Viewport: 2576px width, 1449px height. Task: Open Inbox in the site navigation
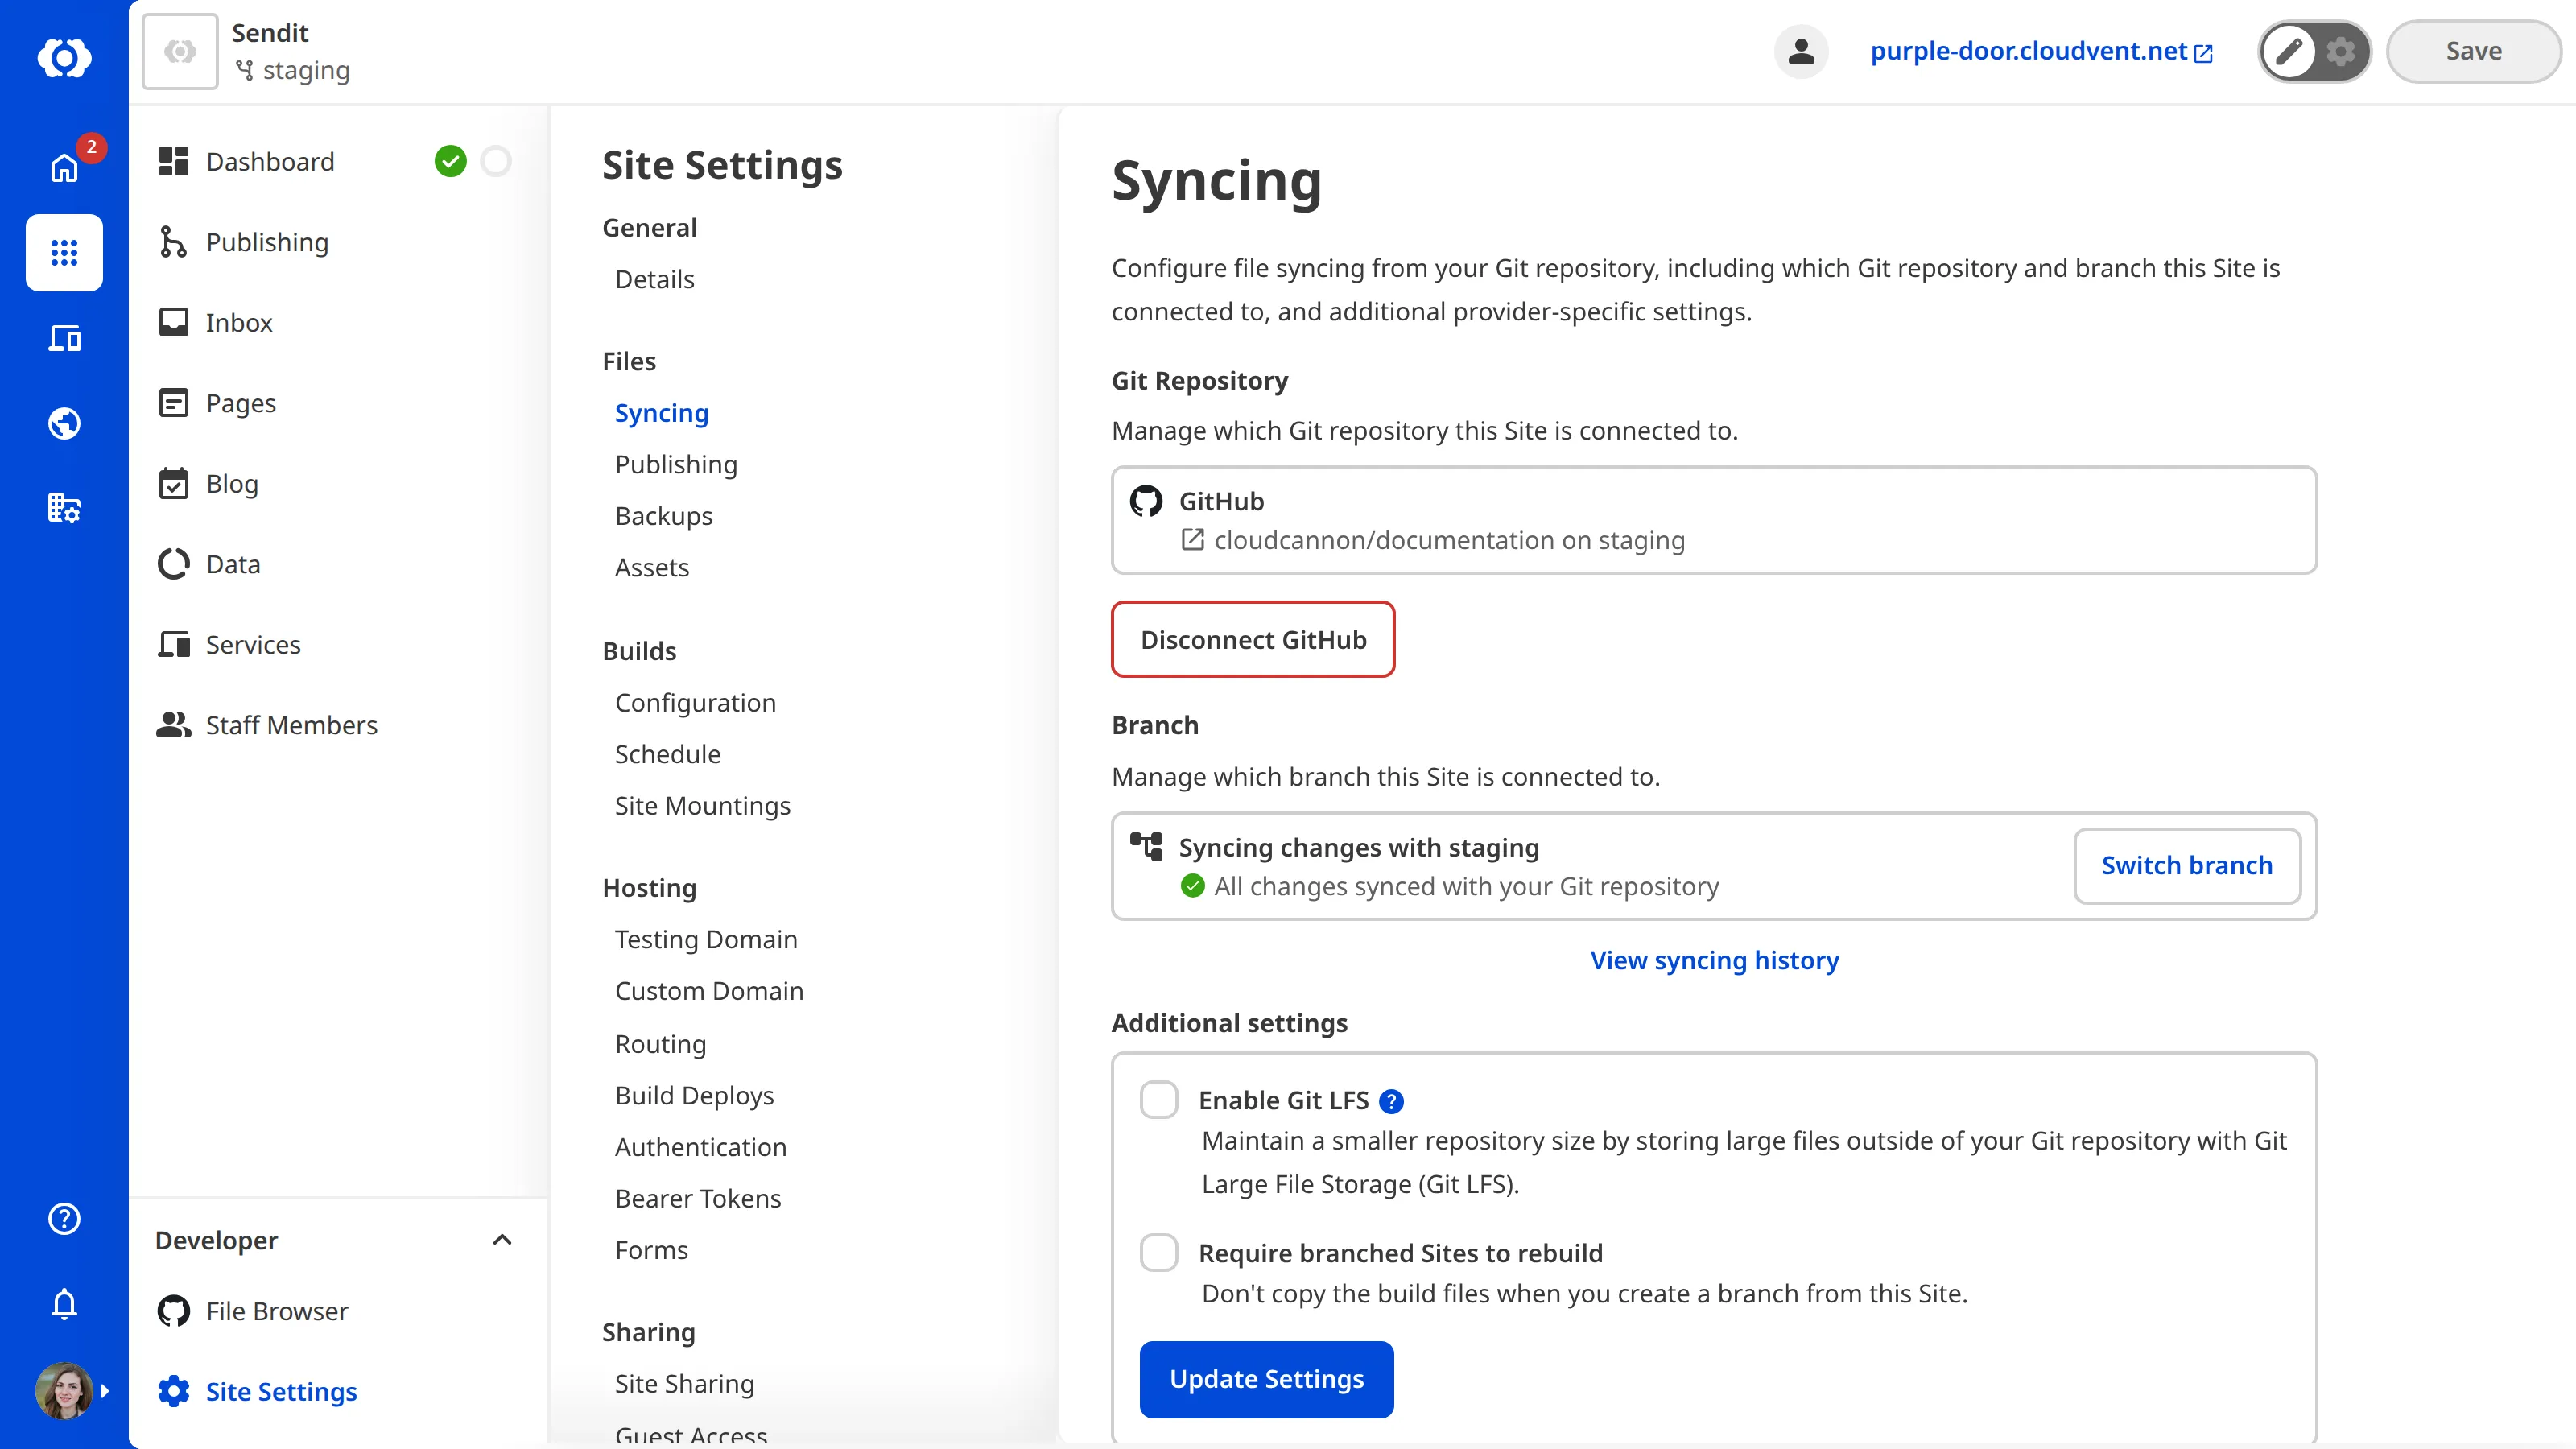pos(239,322)
